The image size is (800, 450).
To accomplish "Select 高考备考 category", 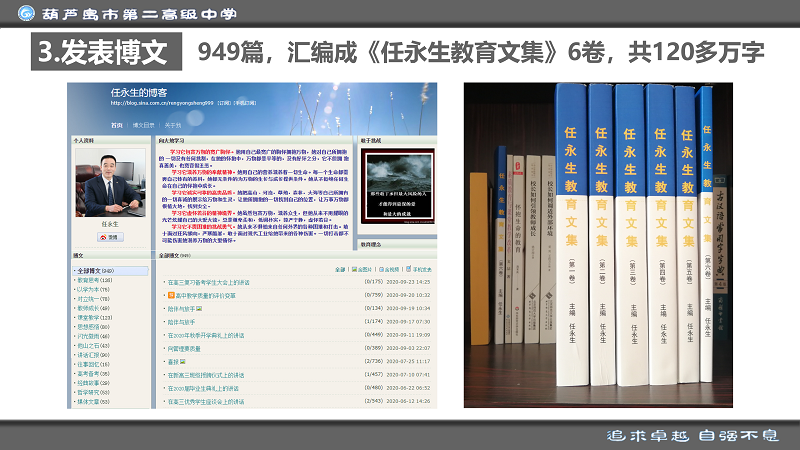I will 93,373.
